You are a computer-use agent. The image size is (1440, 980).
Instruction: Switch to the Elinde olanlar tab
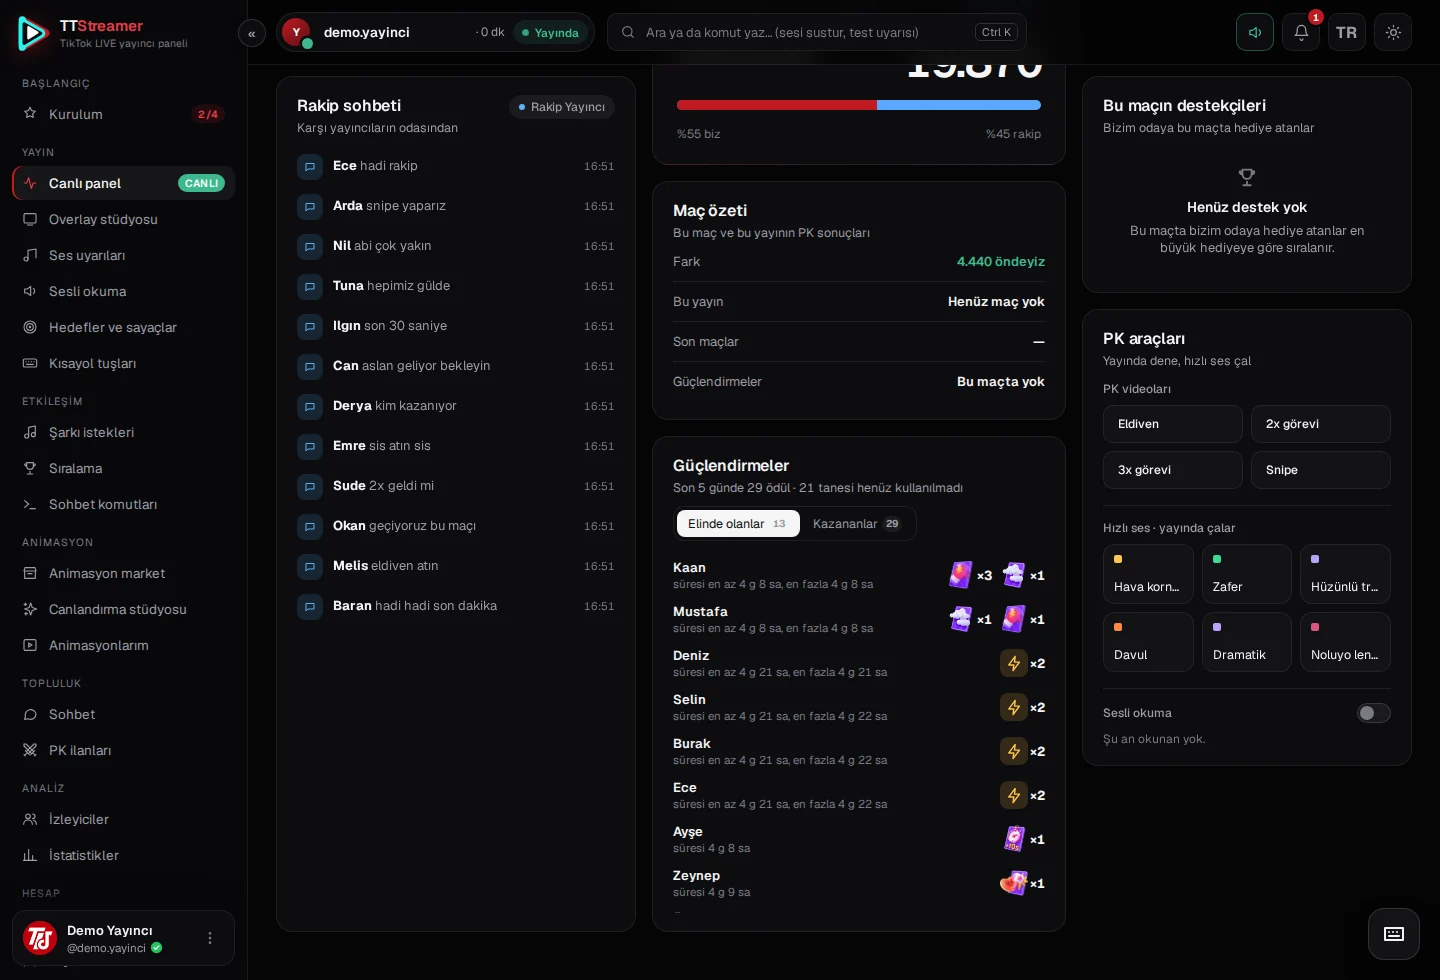738,524
